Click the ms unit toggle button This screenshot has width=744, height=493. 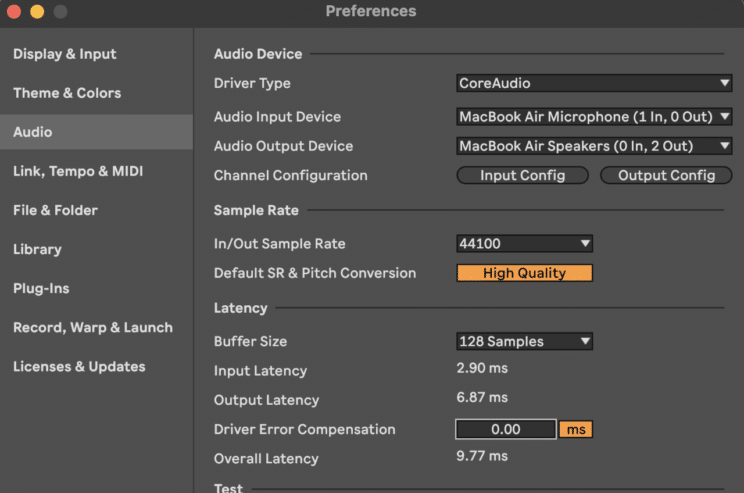576,429
